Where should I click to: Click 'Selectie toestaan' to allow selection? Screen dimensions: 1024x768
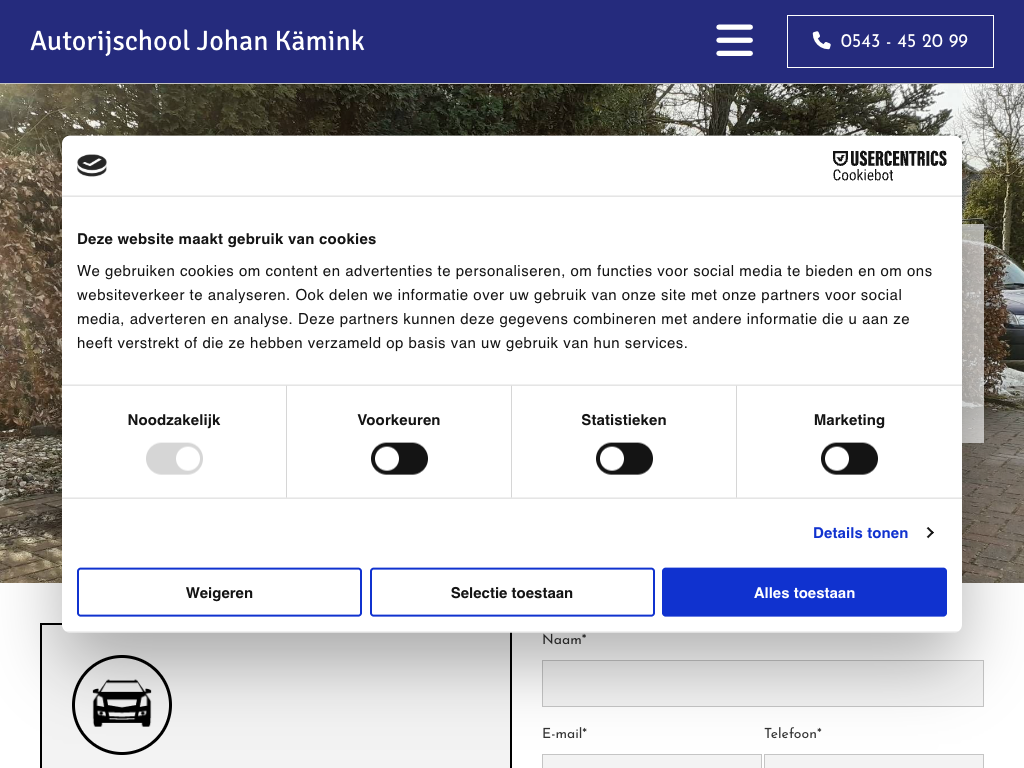(x=512, y=593)
